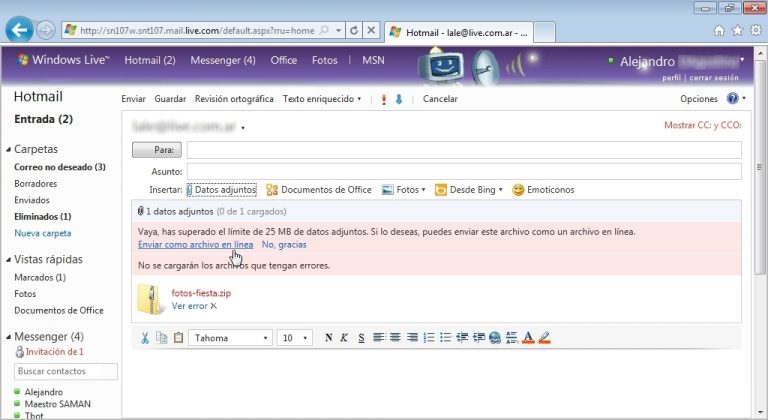Insert horizontal line icon
Image resolution: width=768 pixels, height=420 pixels.
pos(511,338)
